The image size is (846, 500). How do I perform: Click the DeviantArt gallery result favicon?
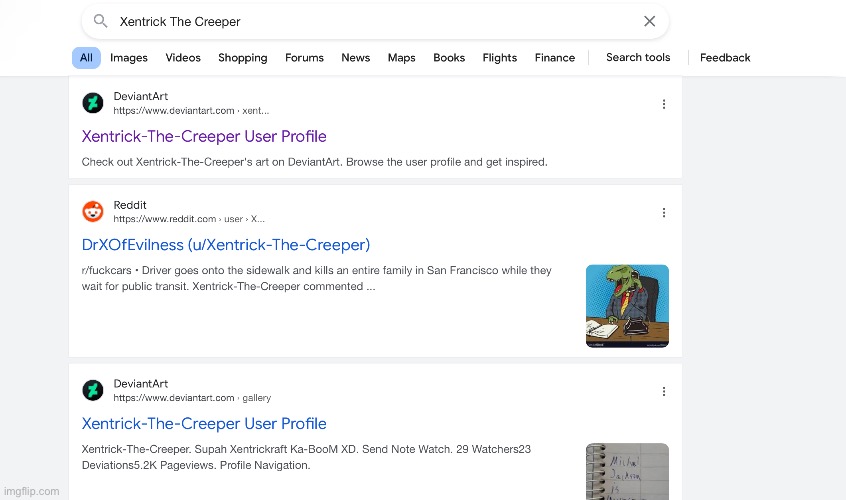click(93, 390)
